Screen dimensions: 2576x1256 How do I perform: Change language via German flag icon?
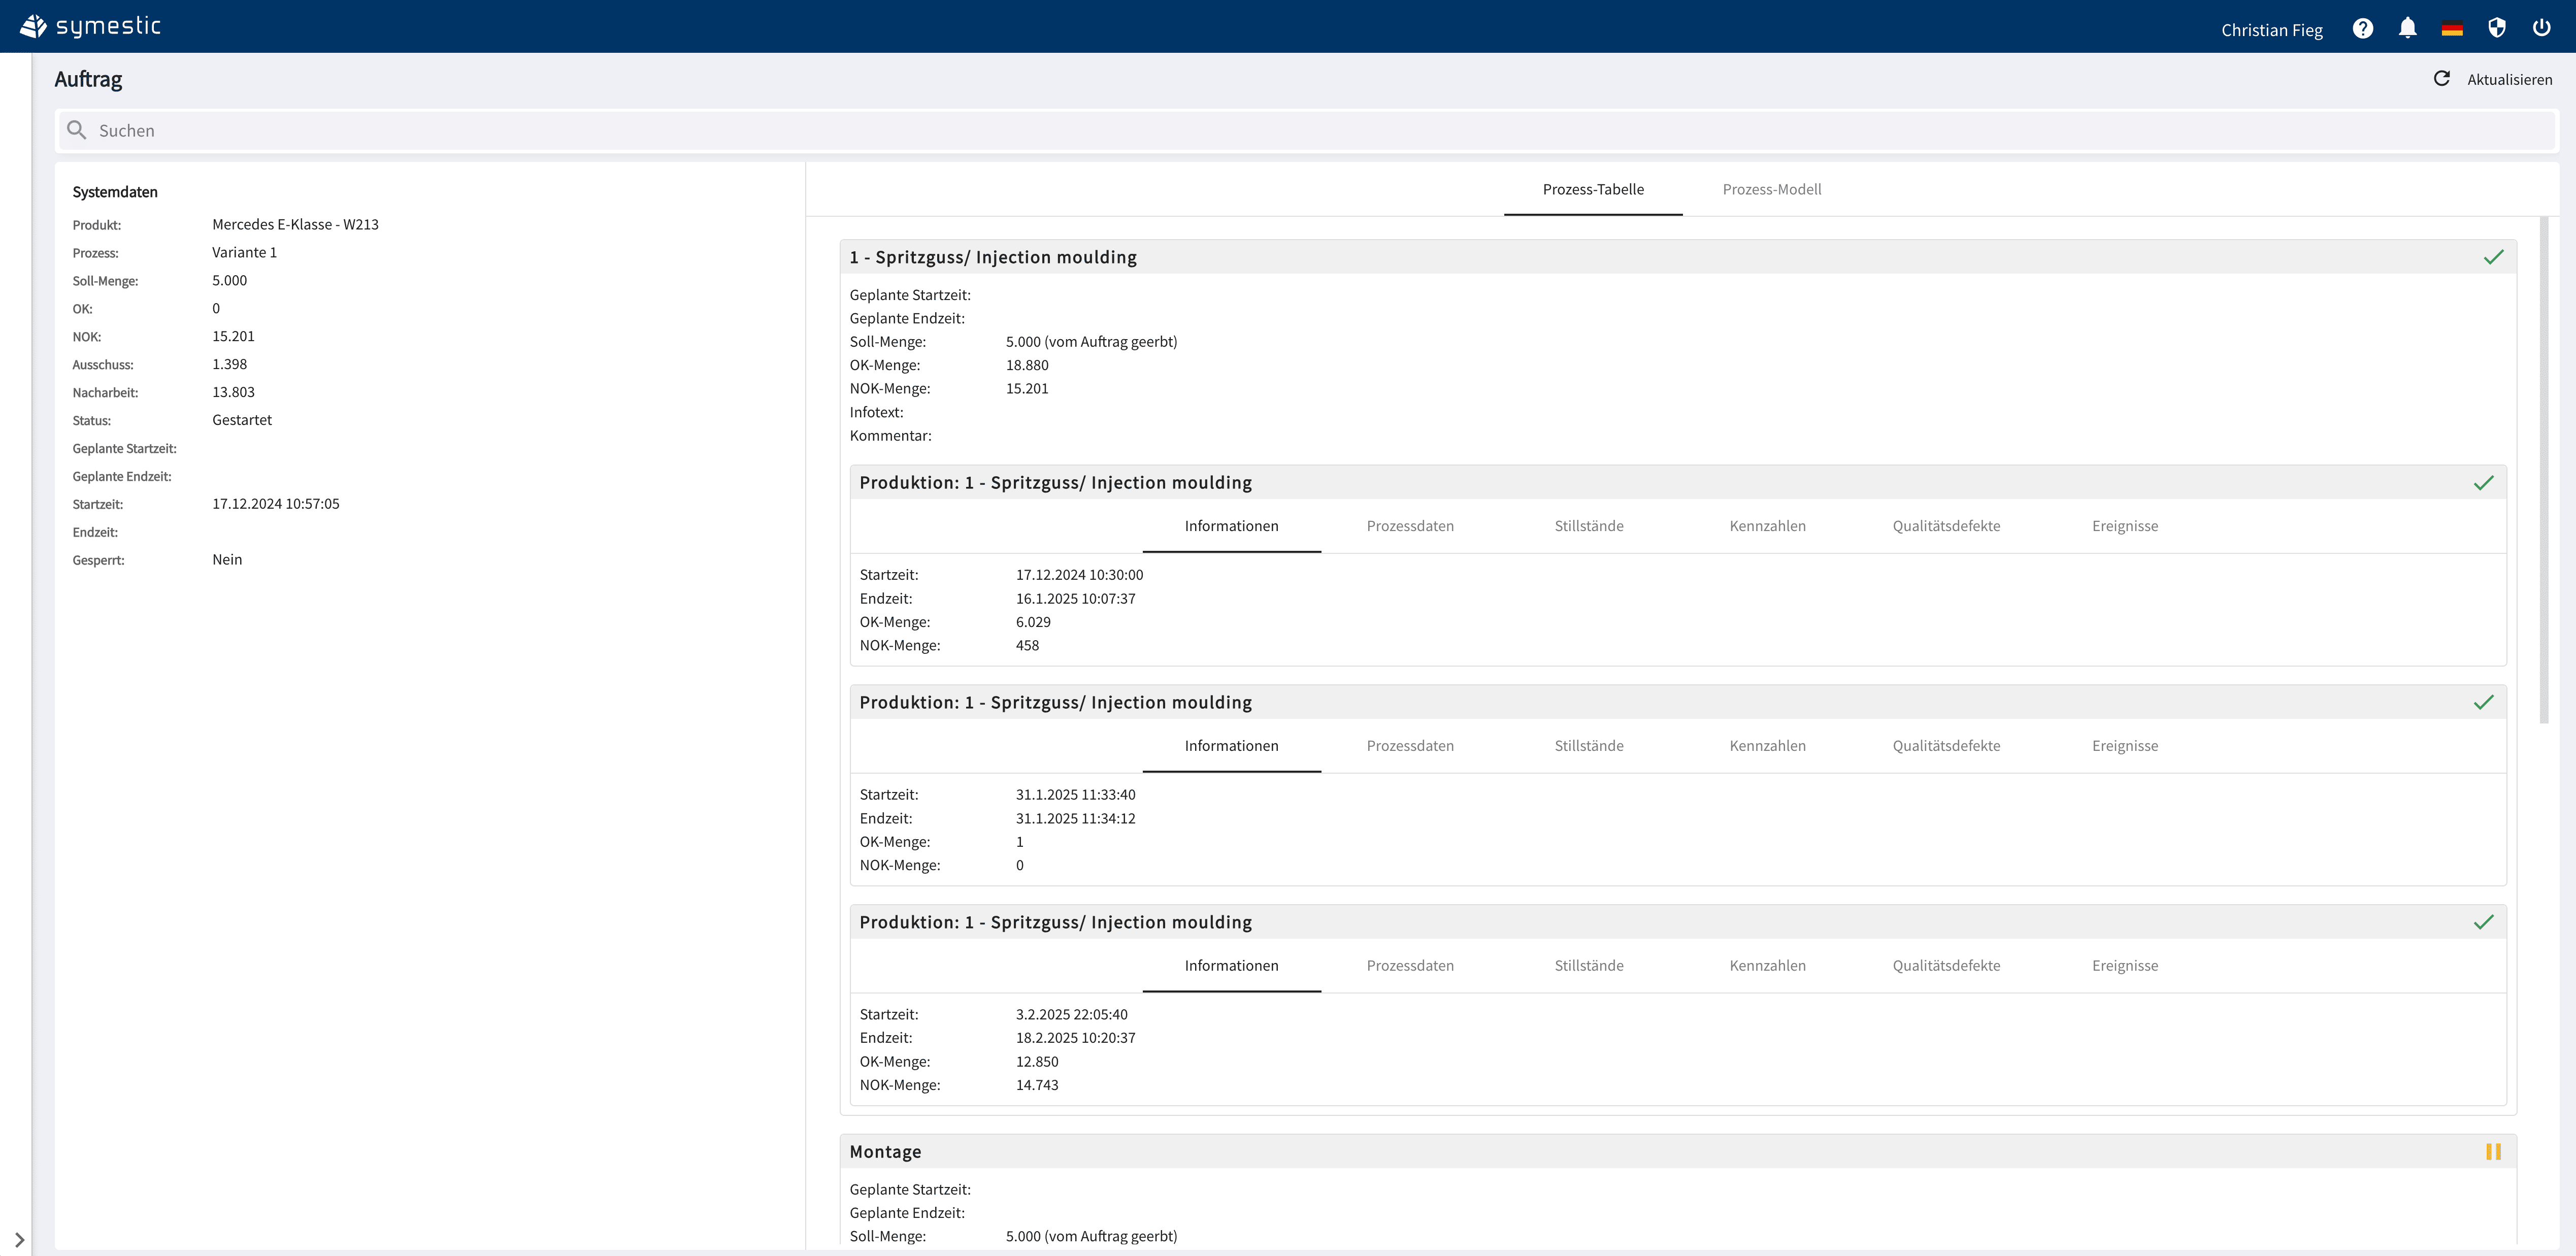coord(2452,28)
